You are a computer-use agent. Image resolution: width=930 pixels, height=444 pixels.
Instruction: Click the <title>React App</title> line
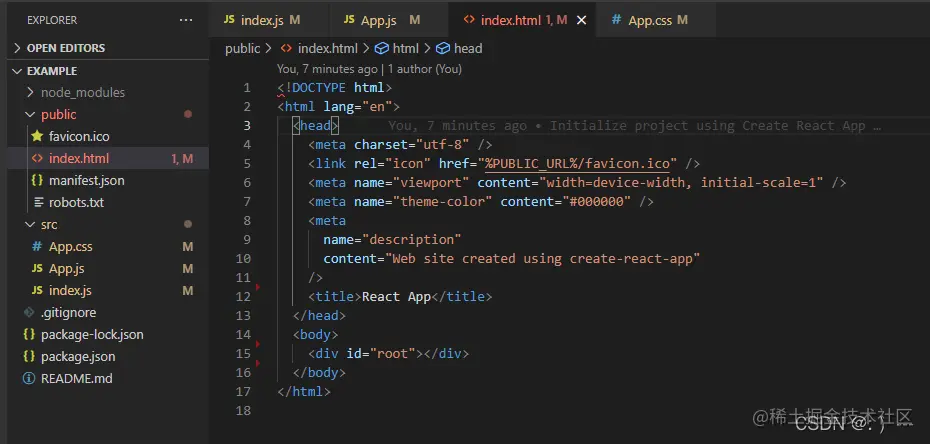[400, 296]
